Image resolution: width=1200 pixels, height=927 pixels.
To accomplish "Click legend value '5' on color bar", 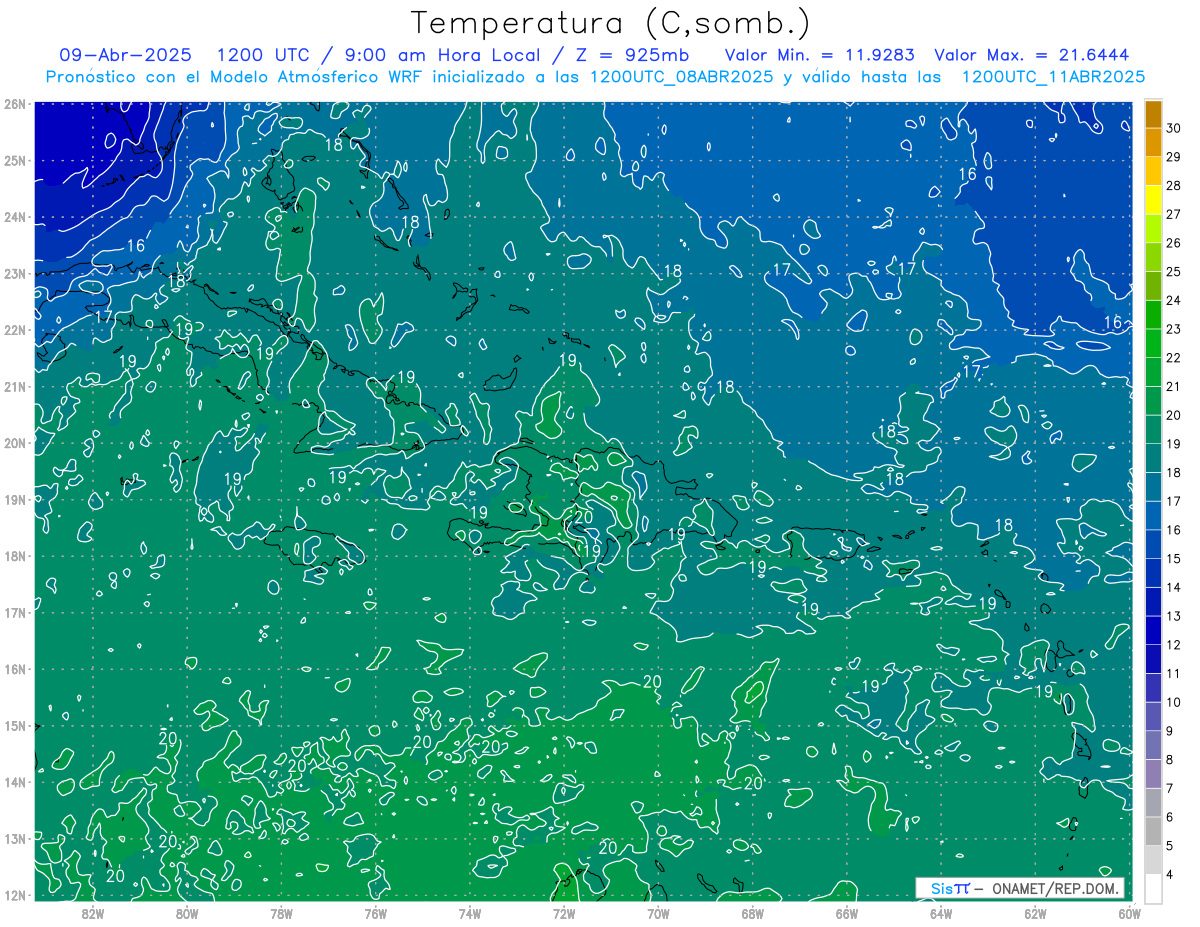I will pyautogui.click(x=1170, y=846).
